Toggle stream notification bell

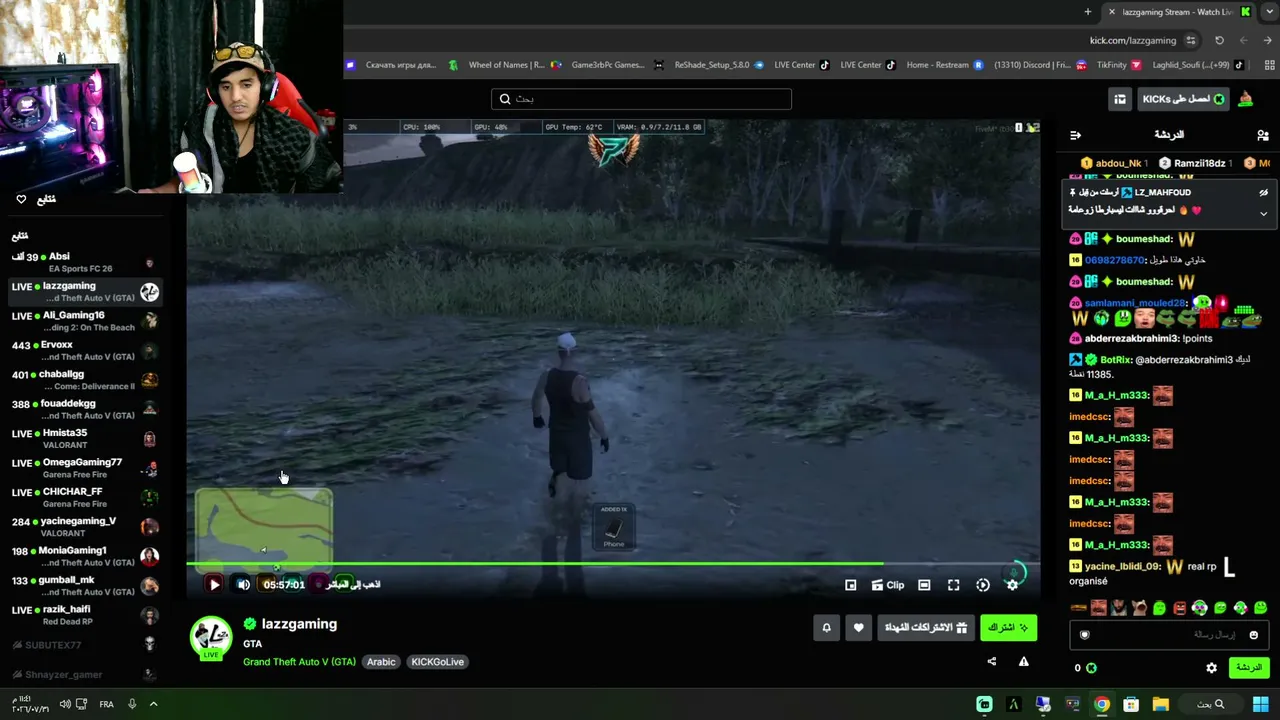(826, 628)
